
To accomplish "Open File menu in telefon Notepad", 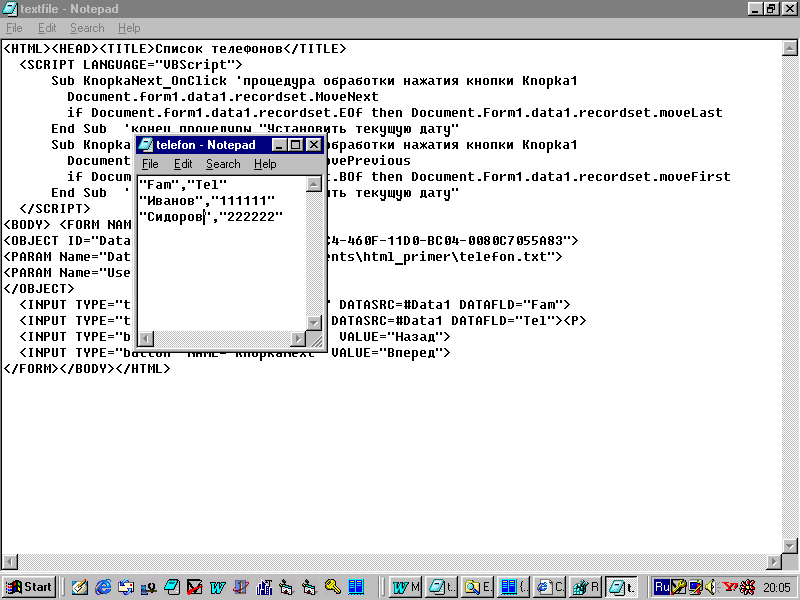I will click(x=150, y=164).
